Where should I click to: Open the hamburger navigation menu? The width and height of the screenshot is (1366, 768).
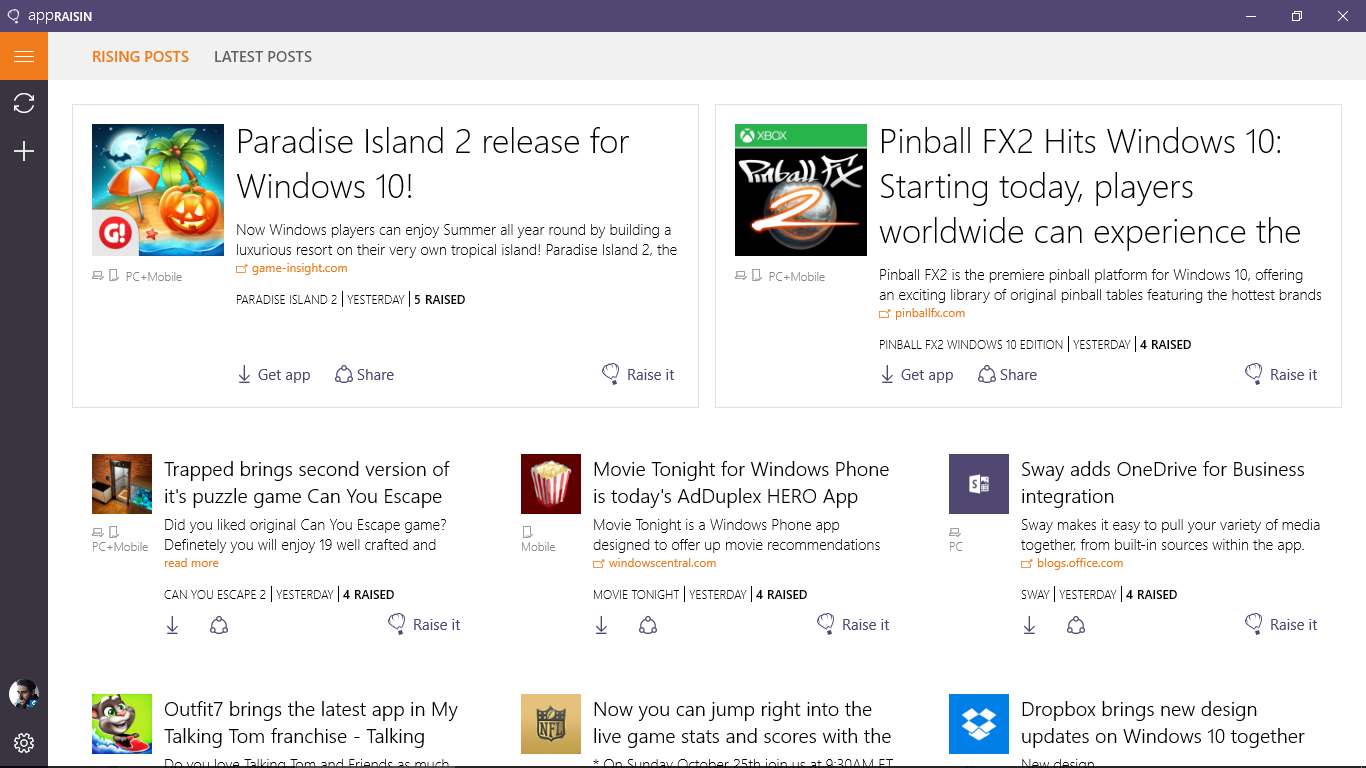coord(24,56)
